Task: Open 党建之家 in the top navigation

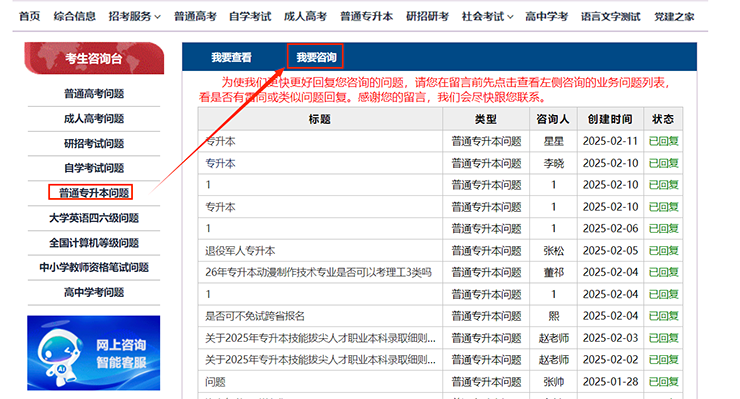Action: point(674,17)
